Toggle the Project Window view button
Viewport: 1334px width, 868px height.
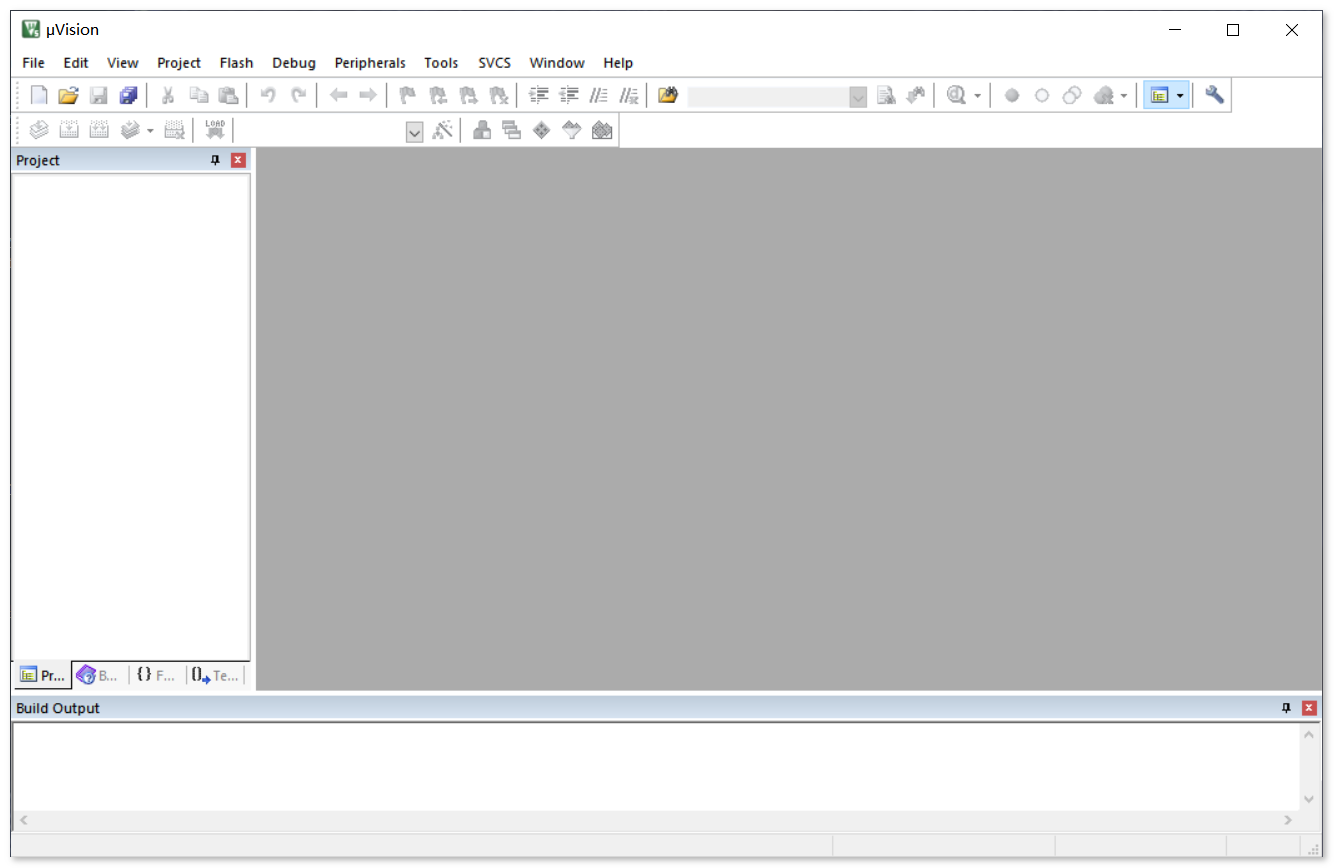tap(1160, 96)
